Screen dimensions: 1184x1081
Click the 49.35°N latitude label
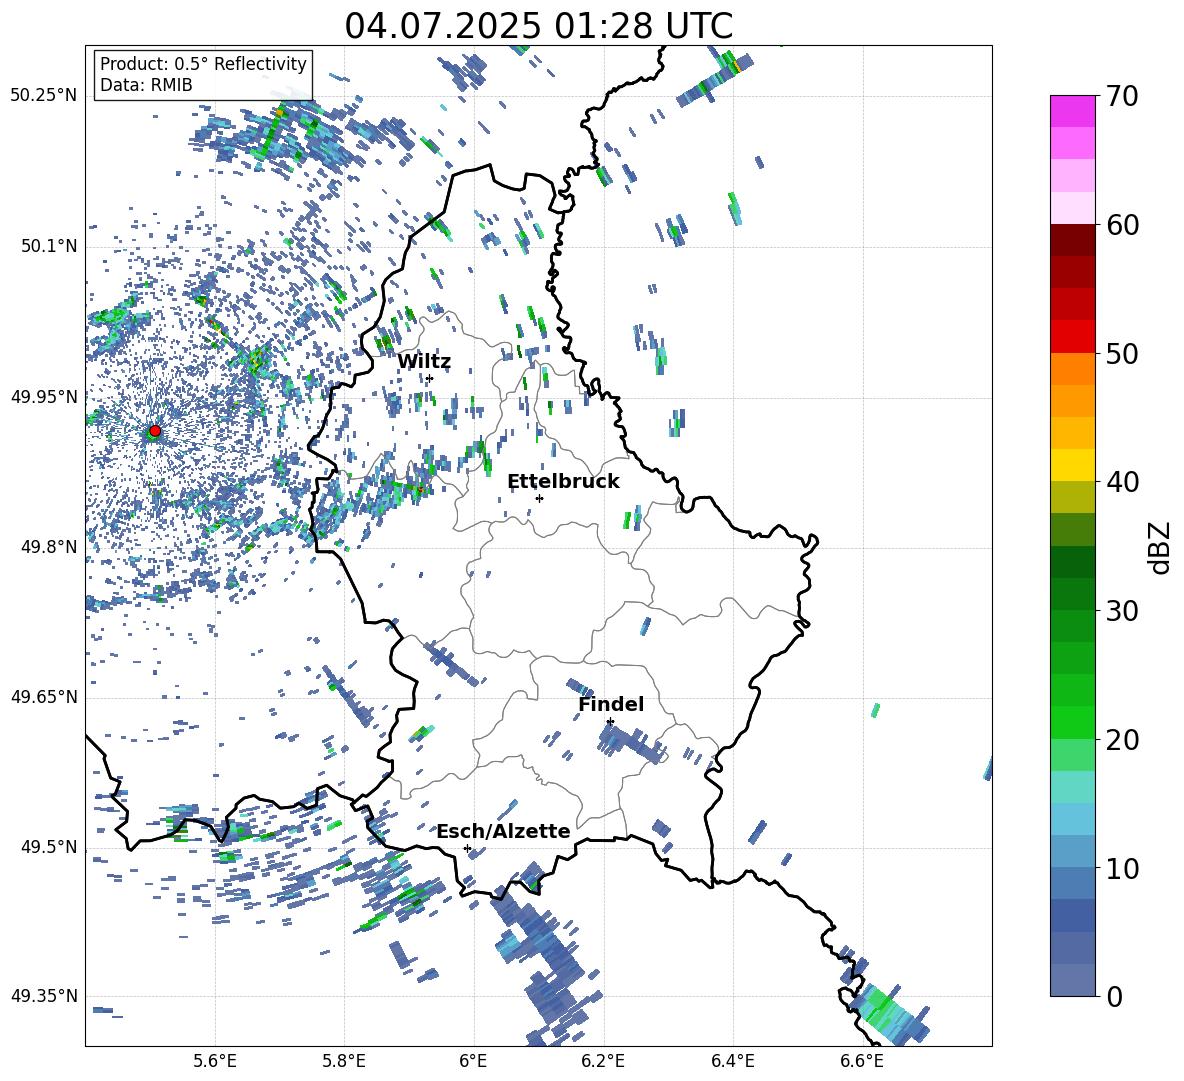(x=44, y=996)
